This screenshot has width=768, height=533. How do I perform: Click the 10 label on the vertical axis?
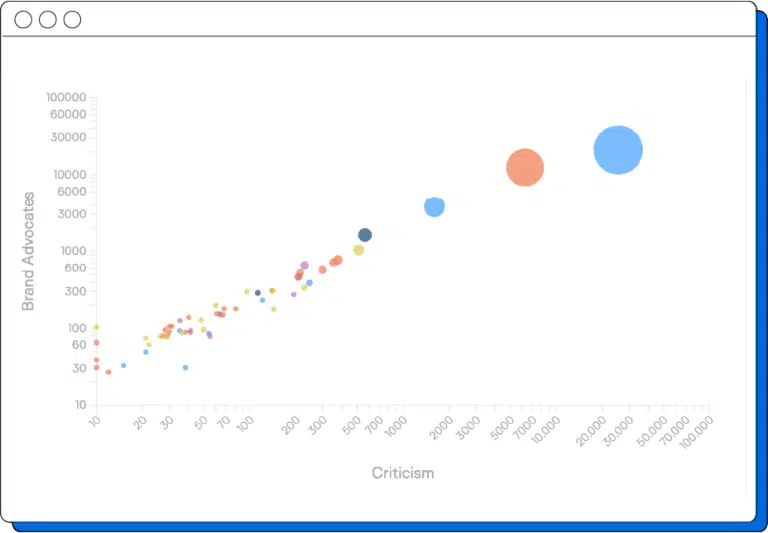pos(79,405)
